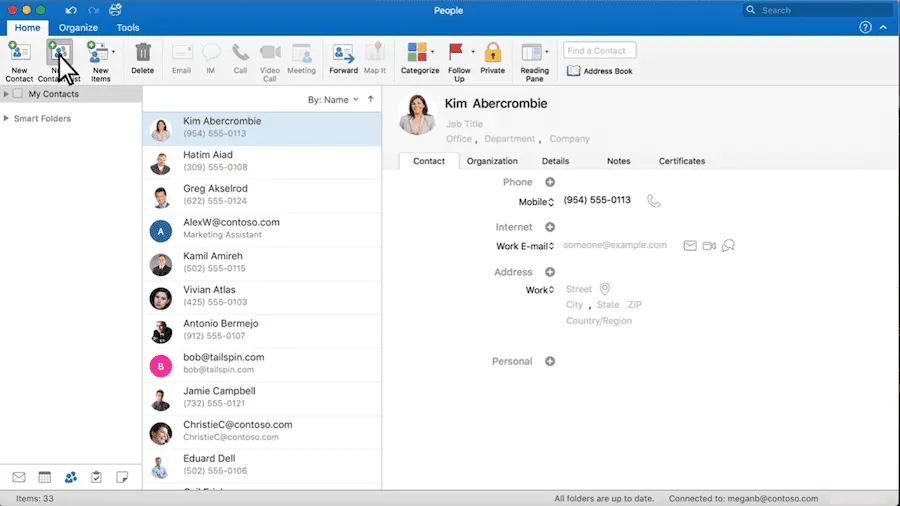Change the Work address type dropdown
900x506 pixels.
pos(540,290)
